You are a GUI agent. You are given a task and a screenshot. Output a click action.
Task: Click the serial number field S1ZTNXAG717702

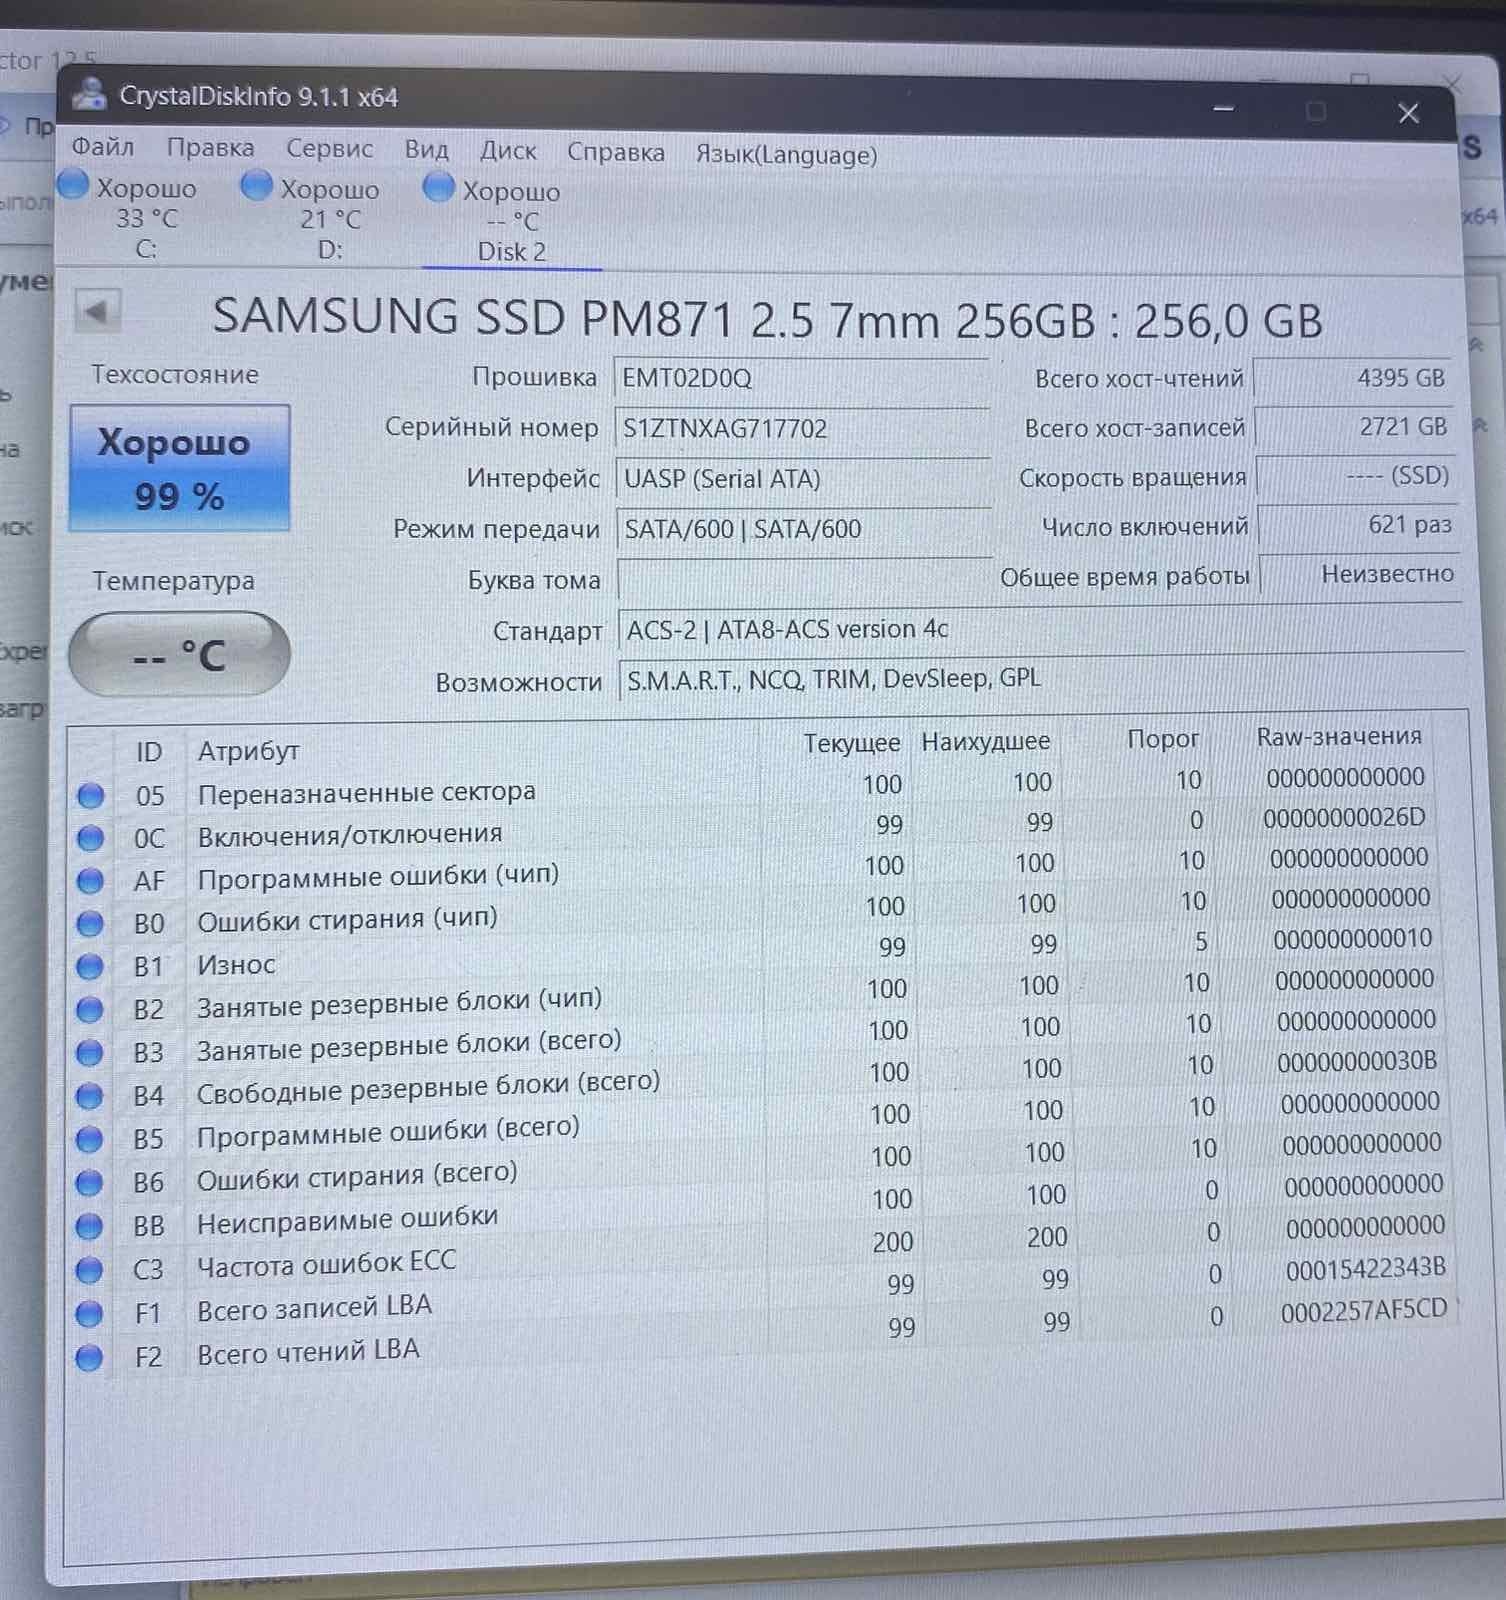coord(802,428)
